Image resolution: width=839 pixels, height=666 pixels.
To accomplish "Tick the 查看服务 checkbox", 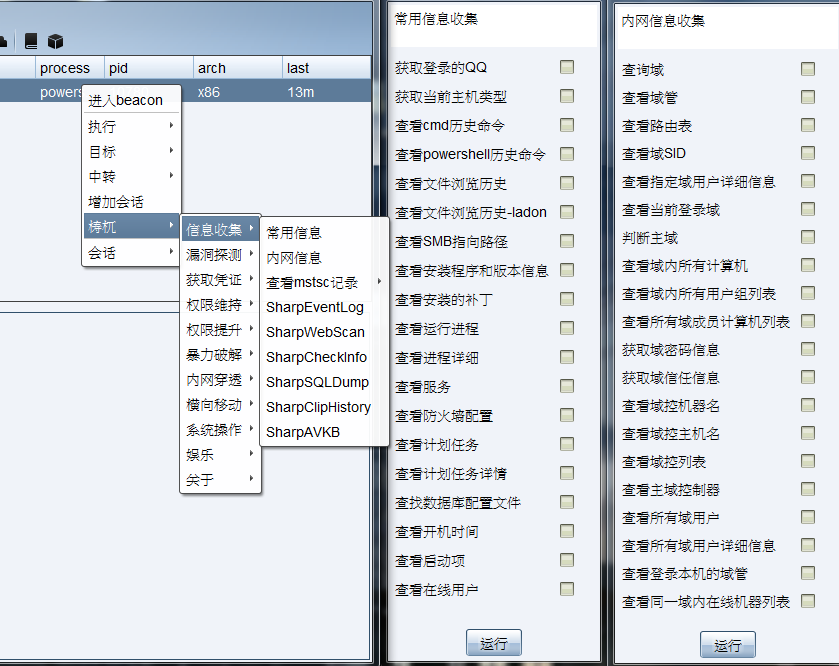I will click(x=567, y=386).
